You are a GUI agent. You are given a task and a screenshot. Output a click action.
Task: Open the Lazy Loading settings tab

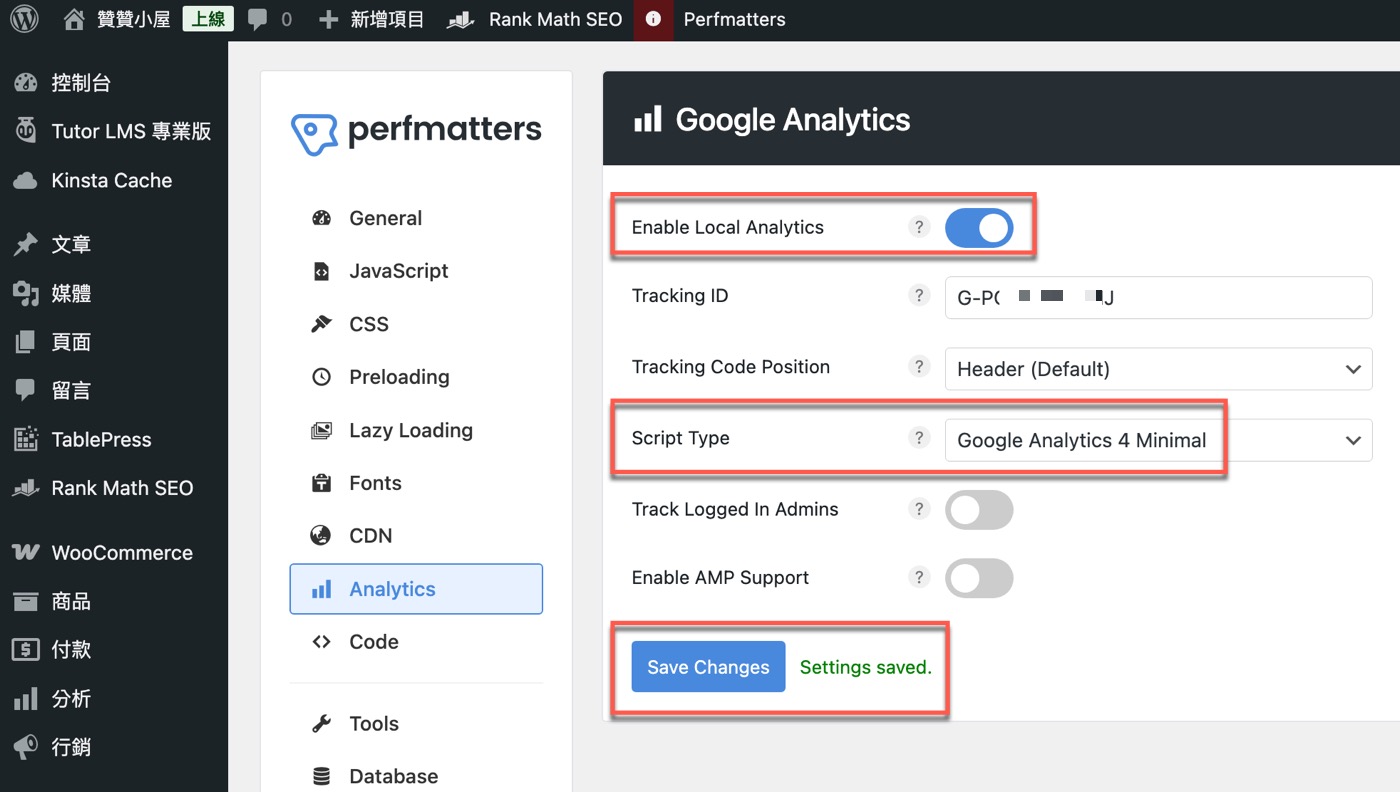click(x=416, y=430)
